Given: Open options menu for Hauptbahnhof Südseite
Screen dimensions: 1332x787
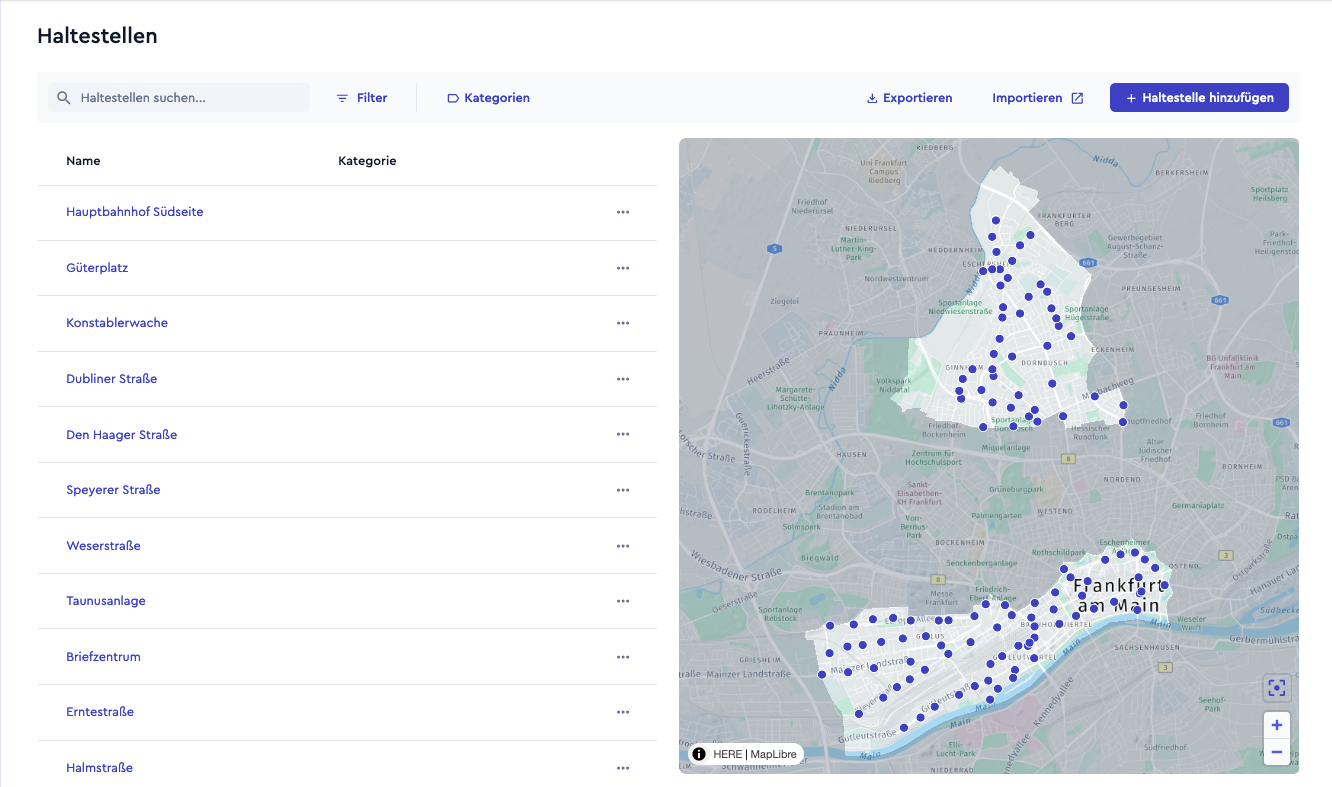Looking at the screenshot, I should coord(623,212).
